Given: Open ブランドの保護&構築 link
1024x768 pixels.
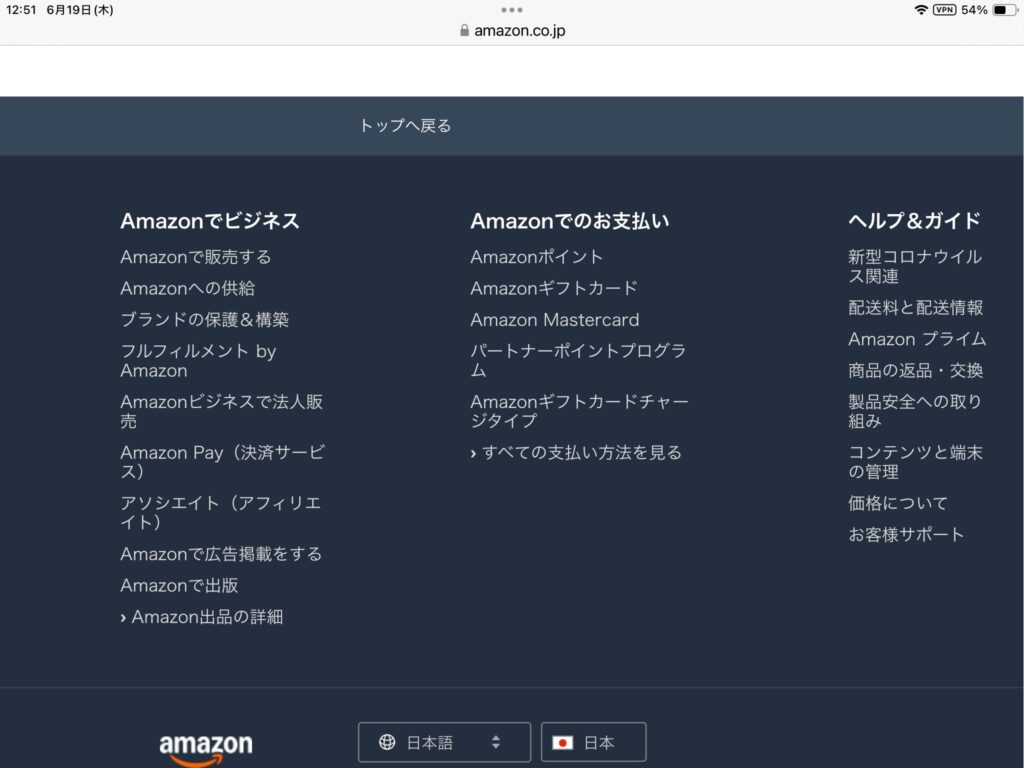Looking at the screenshot, I should [204, 320].
